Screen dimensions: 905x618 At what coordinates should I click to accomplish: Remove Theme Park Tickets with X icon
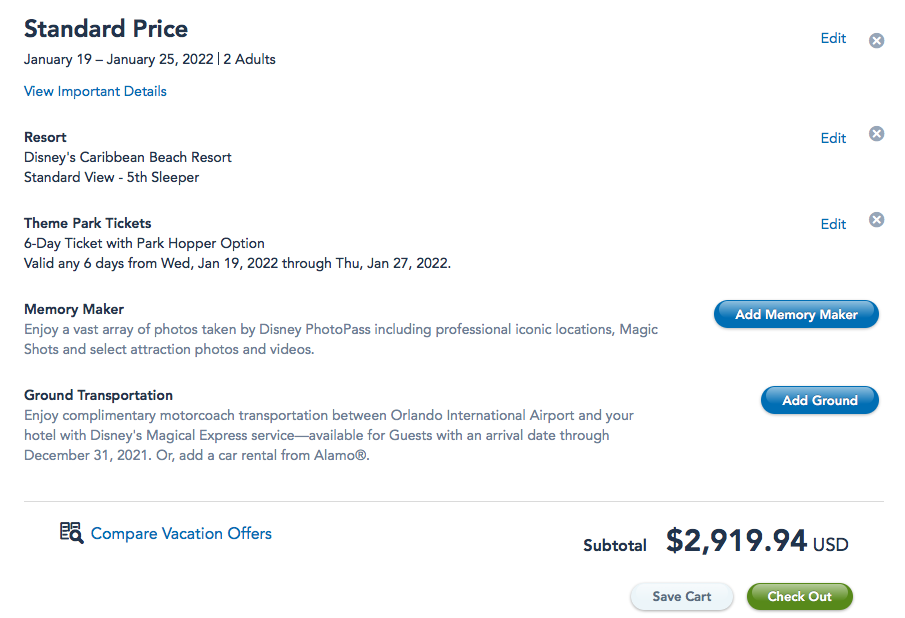[876, 220]
